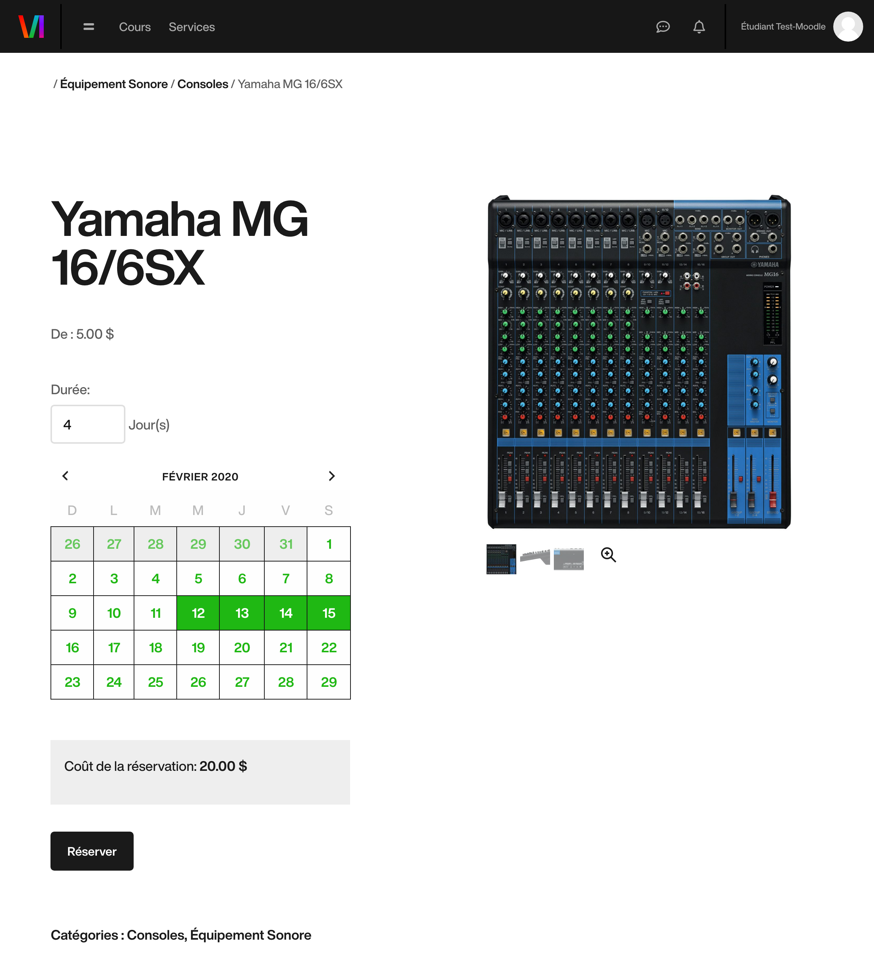The image size is (874, 975).
Task: Open the messages chat bubble icon
Action: pos(662,27)
